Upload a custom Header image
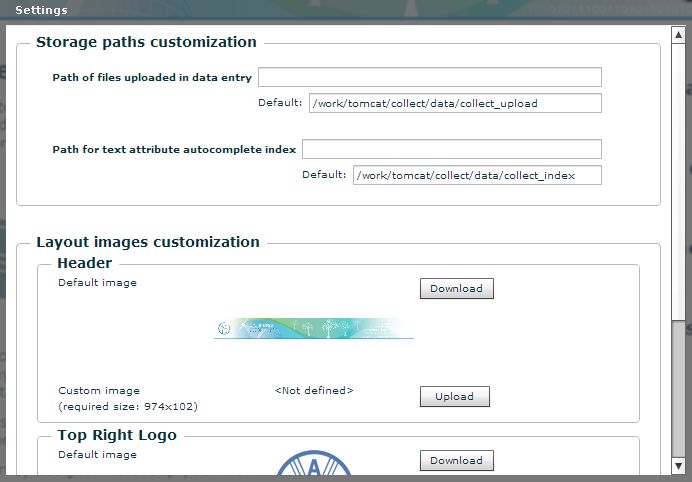This screenshot has height=482, width=692. pos(455,396)
